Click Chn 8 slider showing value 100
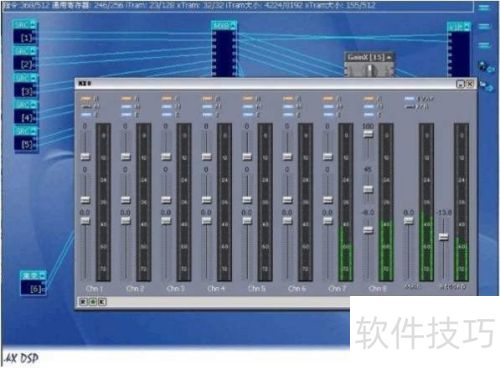 point(368,134)
